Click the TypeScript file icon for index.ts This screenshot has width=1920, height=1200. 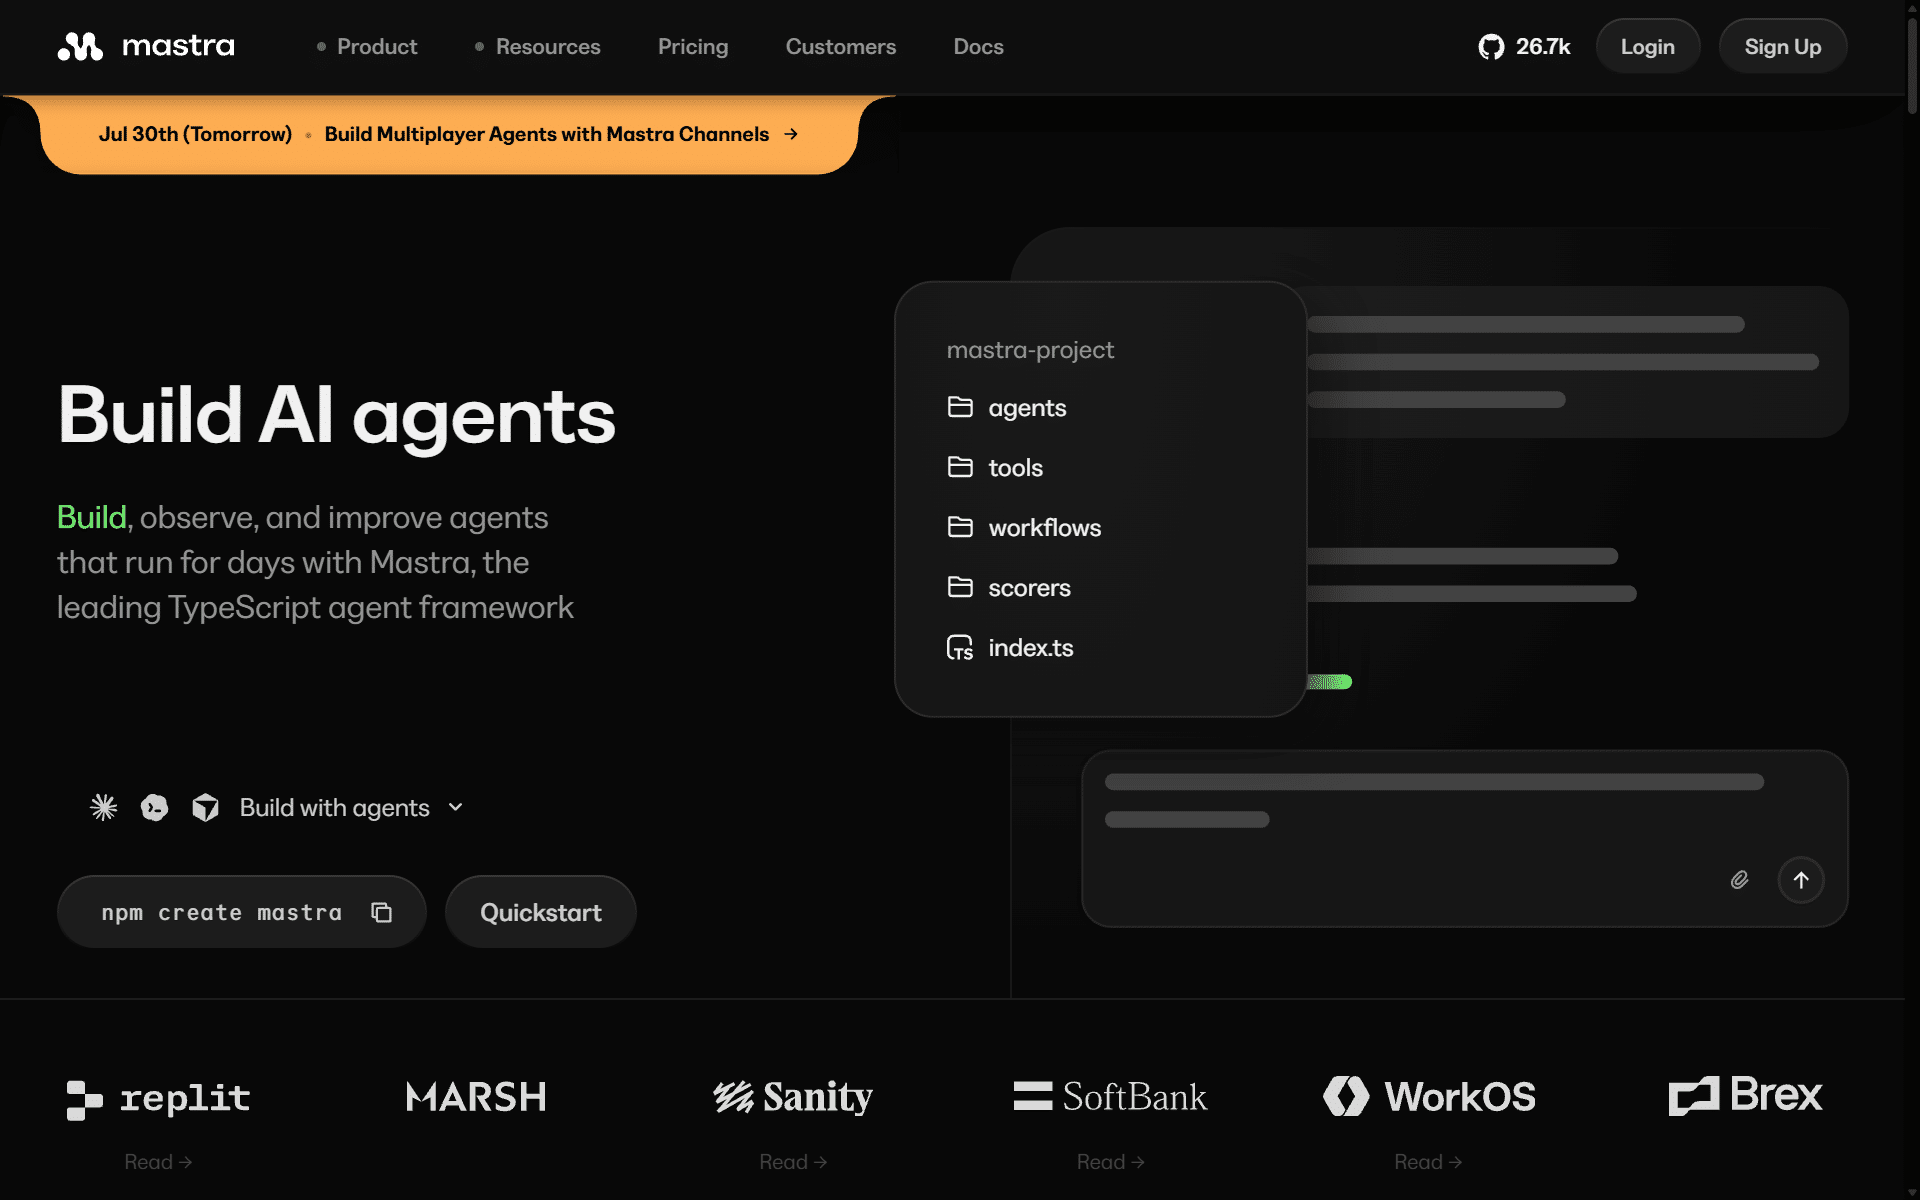tap(960, 648)
